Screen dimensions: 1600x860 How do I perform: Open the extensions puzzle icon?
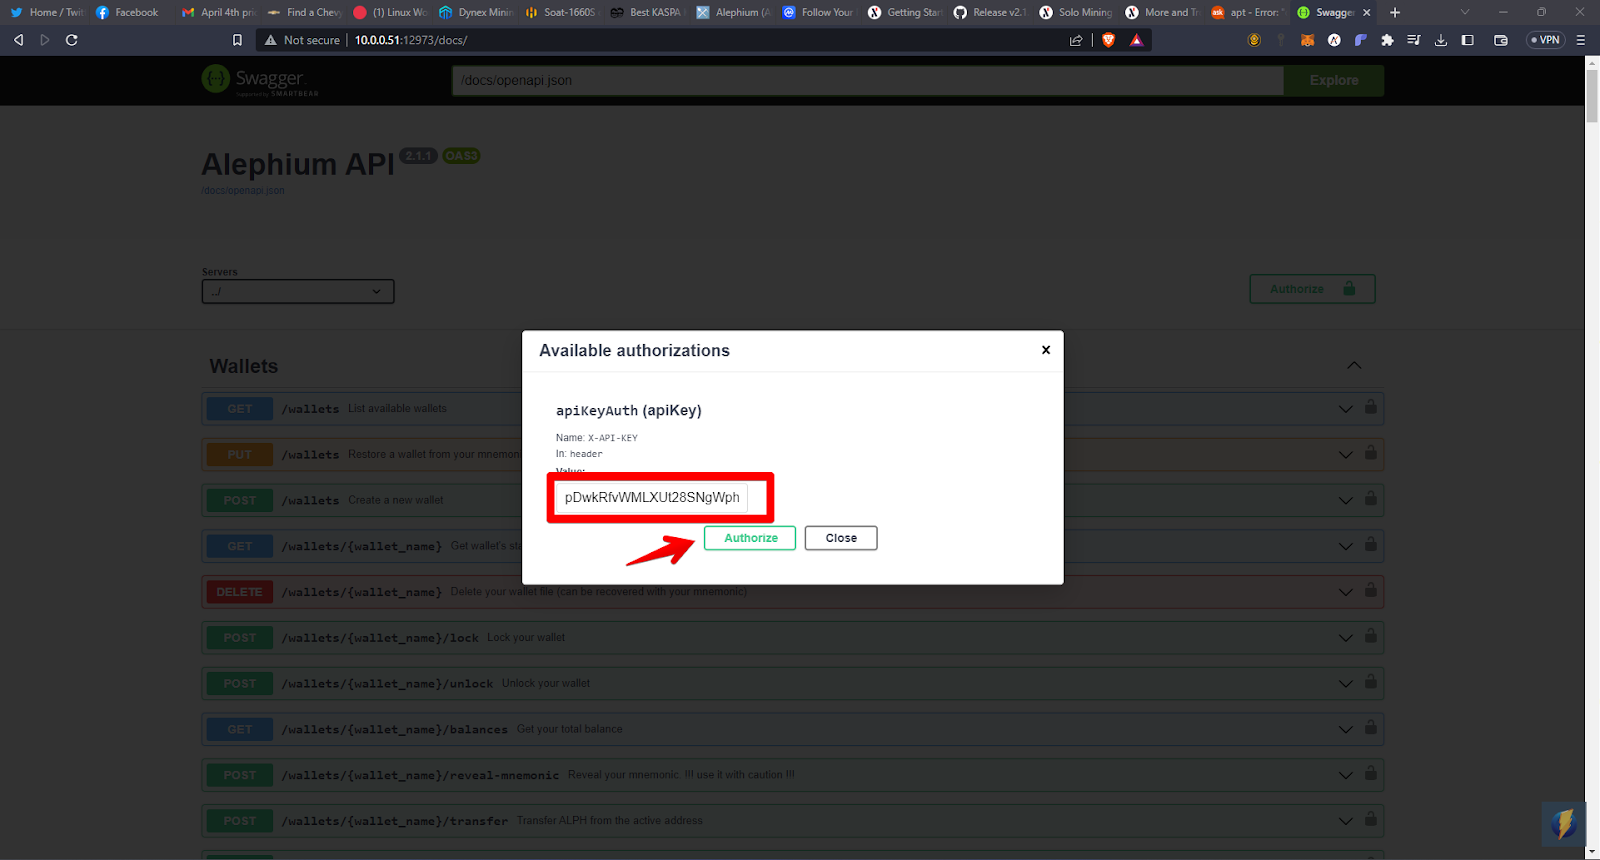[x=1387, y=40]
